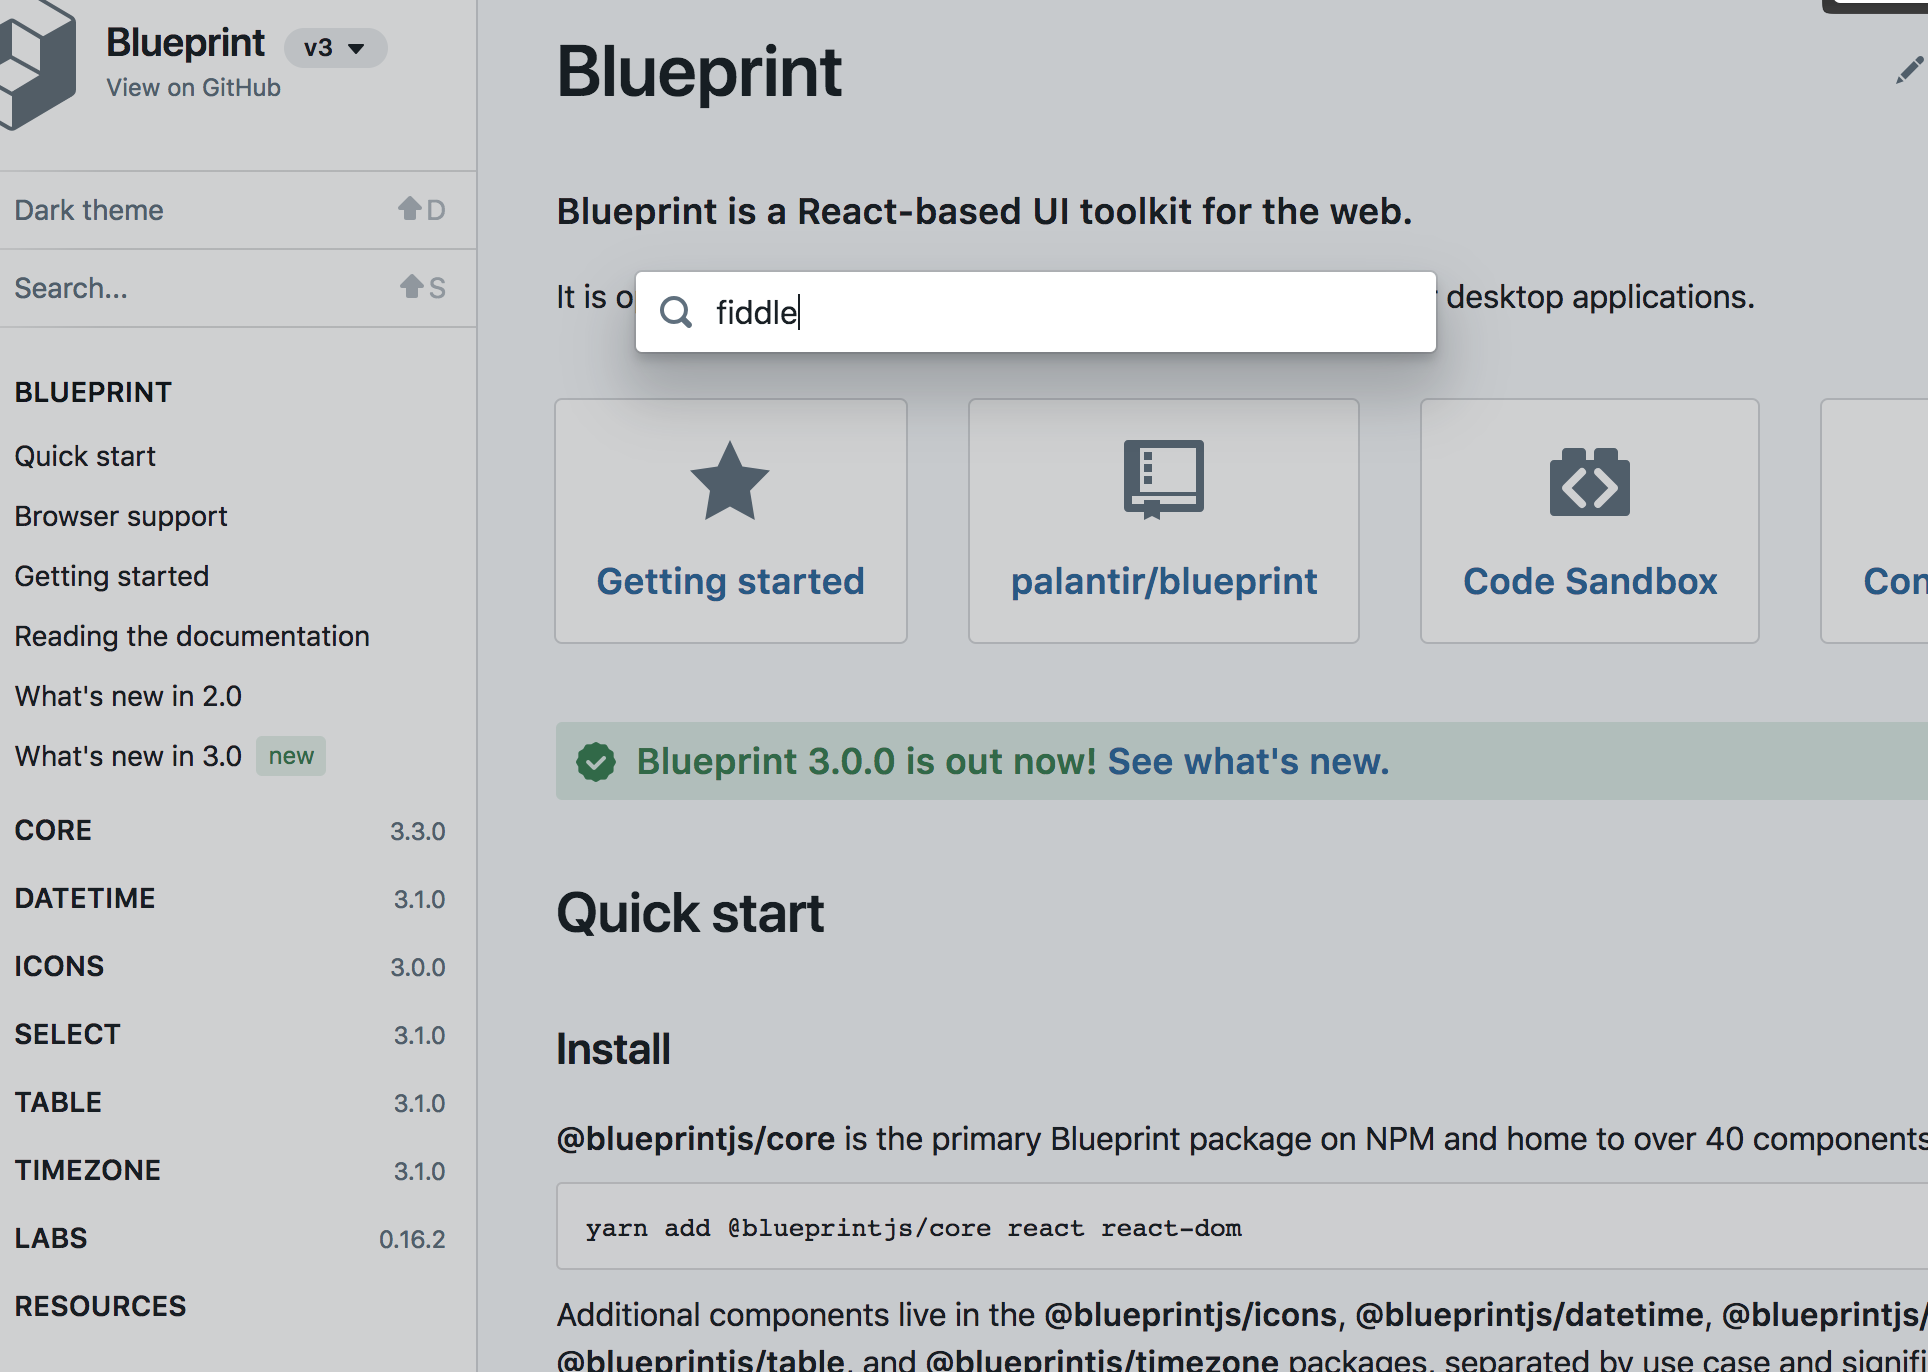Click the git repo icon above palantir/blueprint
The image size is (1928, 1372).
click(1163, 479)
